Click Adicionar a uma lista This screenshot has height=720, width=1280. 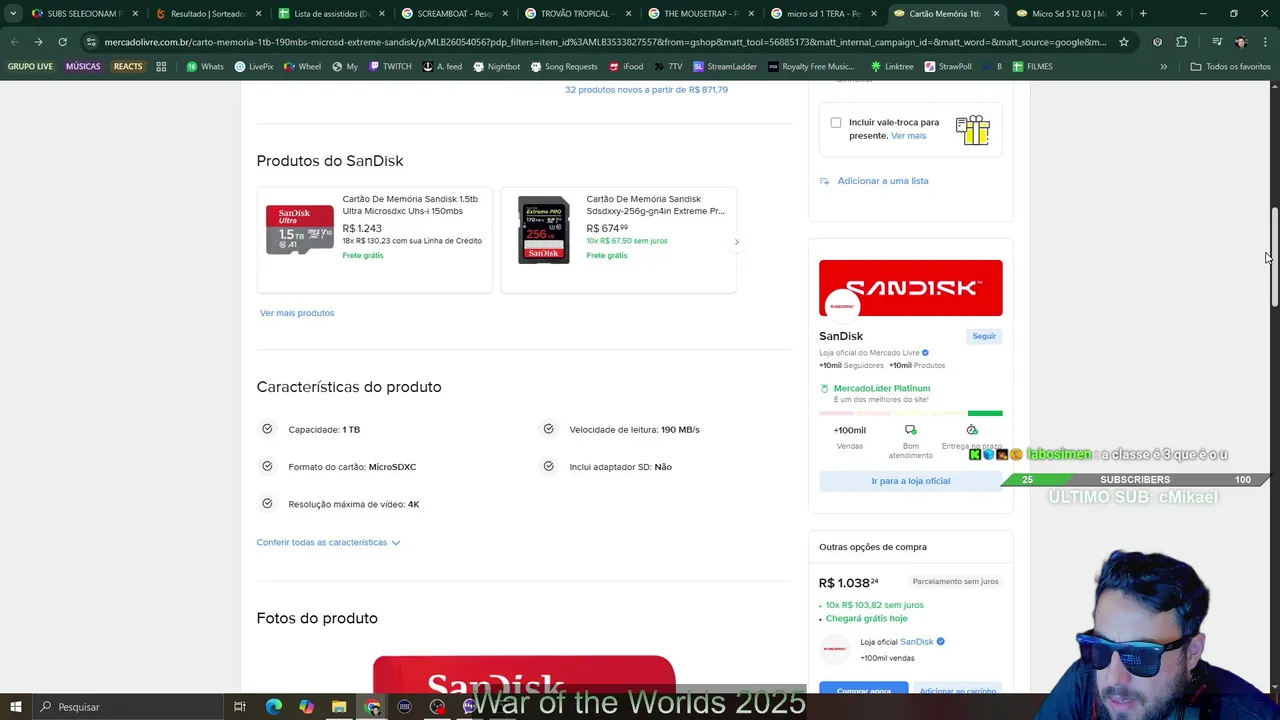tap(874, 181)
